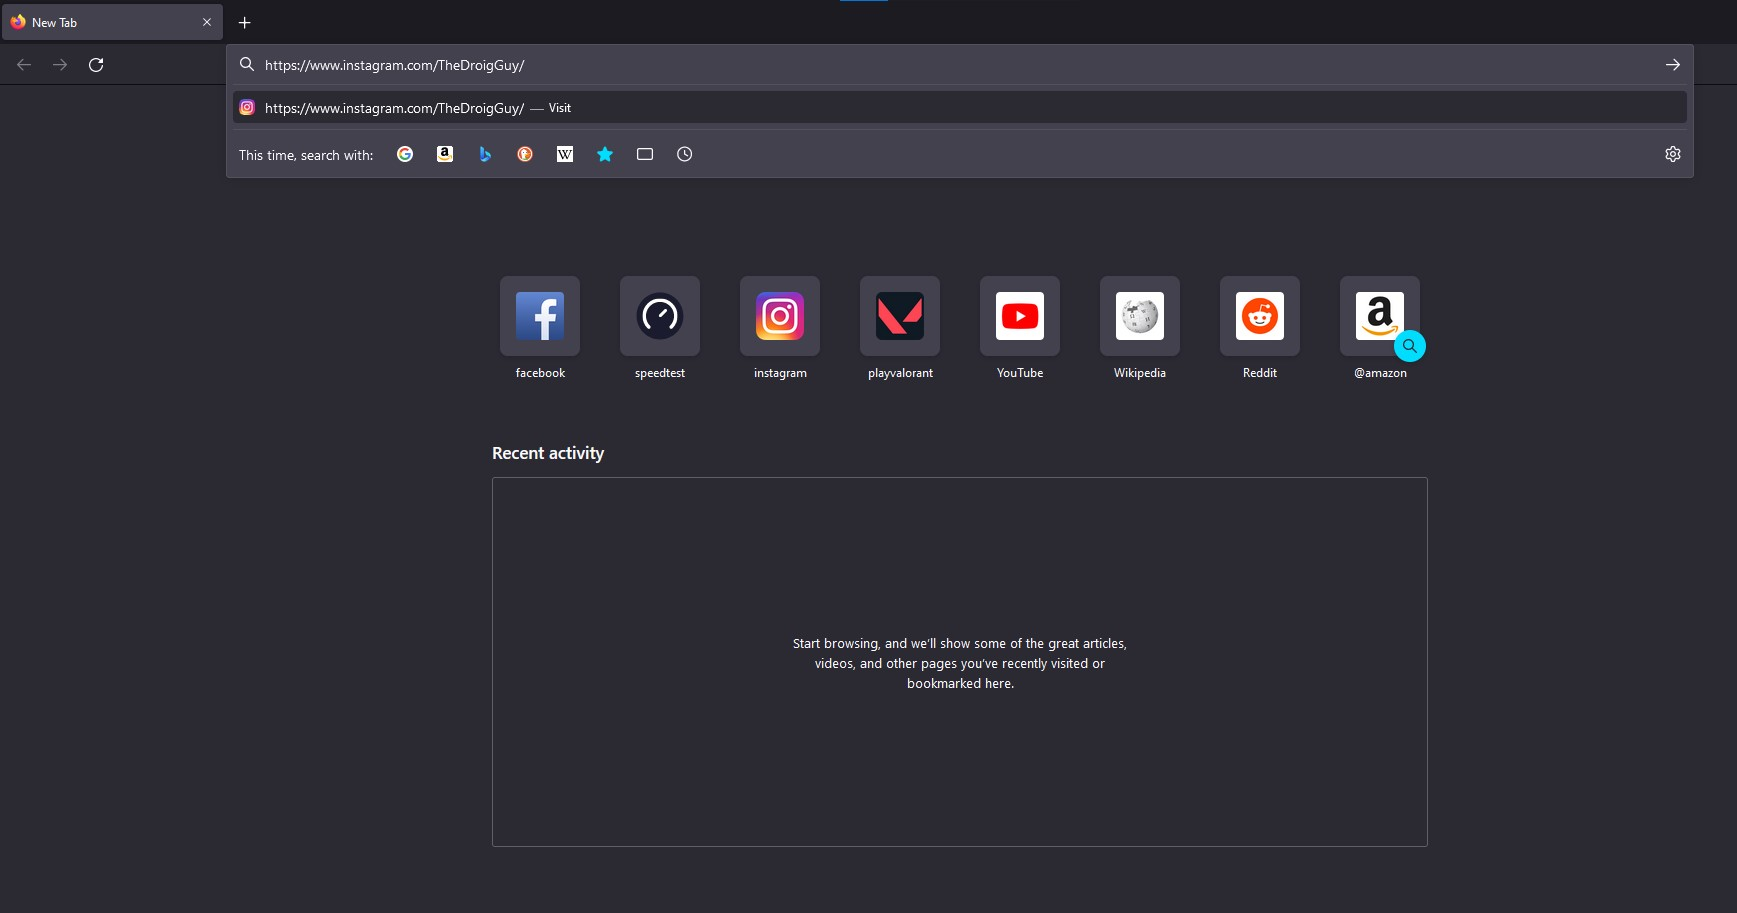1737x913 pixels.
Task: Visit the instagram.com/TheDroigGuy suggestion
Action: click(x=960, y=108)
